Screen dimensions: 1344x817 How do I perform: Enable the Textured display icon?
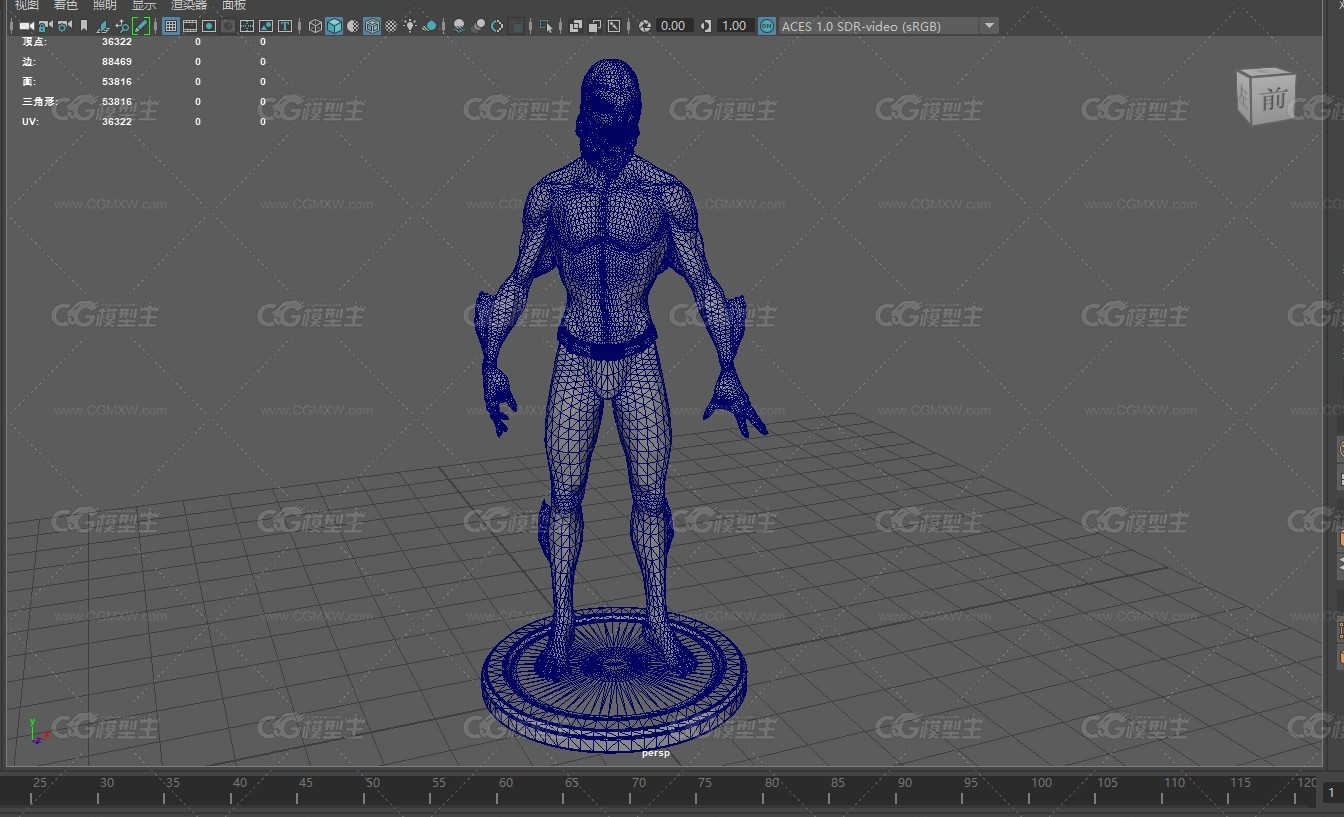(x=391, y=26)
